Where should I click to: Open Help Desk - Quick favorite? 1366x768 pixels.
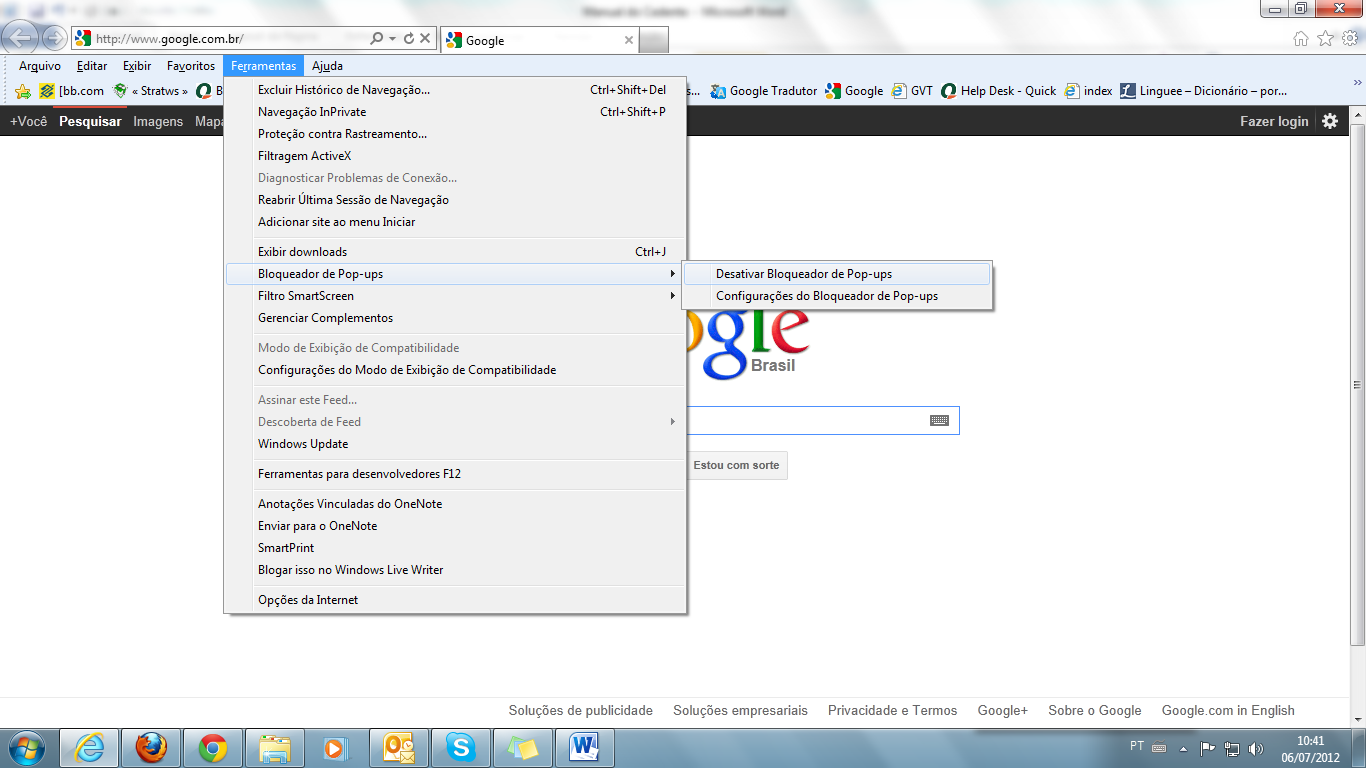[x=999, y=91]
